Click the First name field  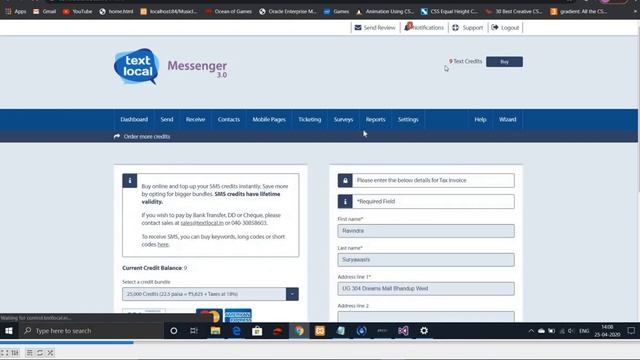pyautogui.click(x=426, y=231)
